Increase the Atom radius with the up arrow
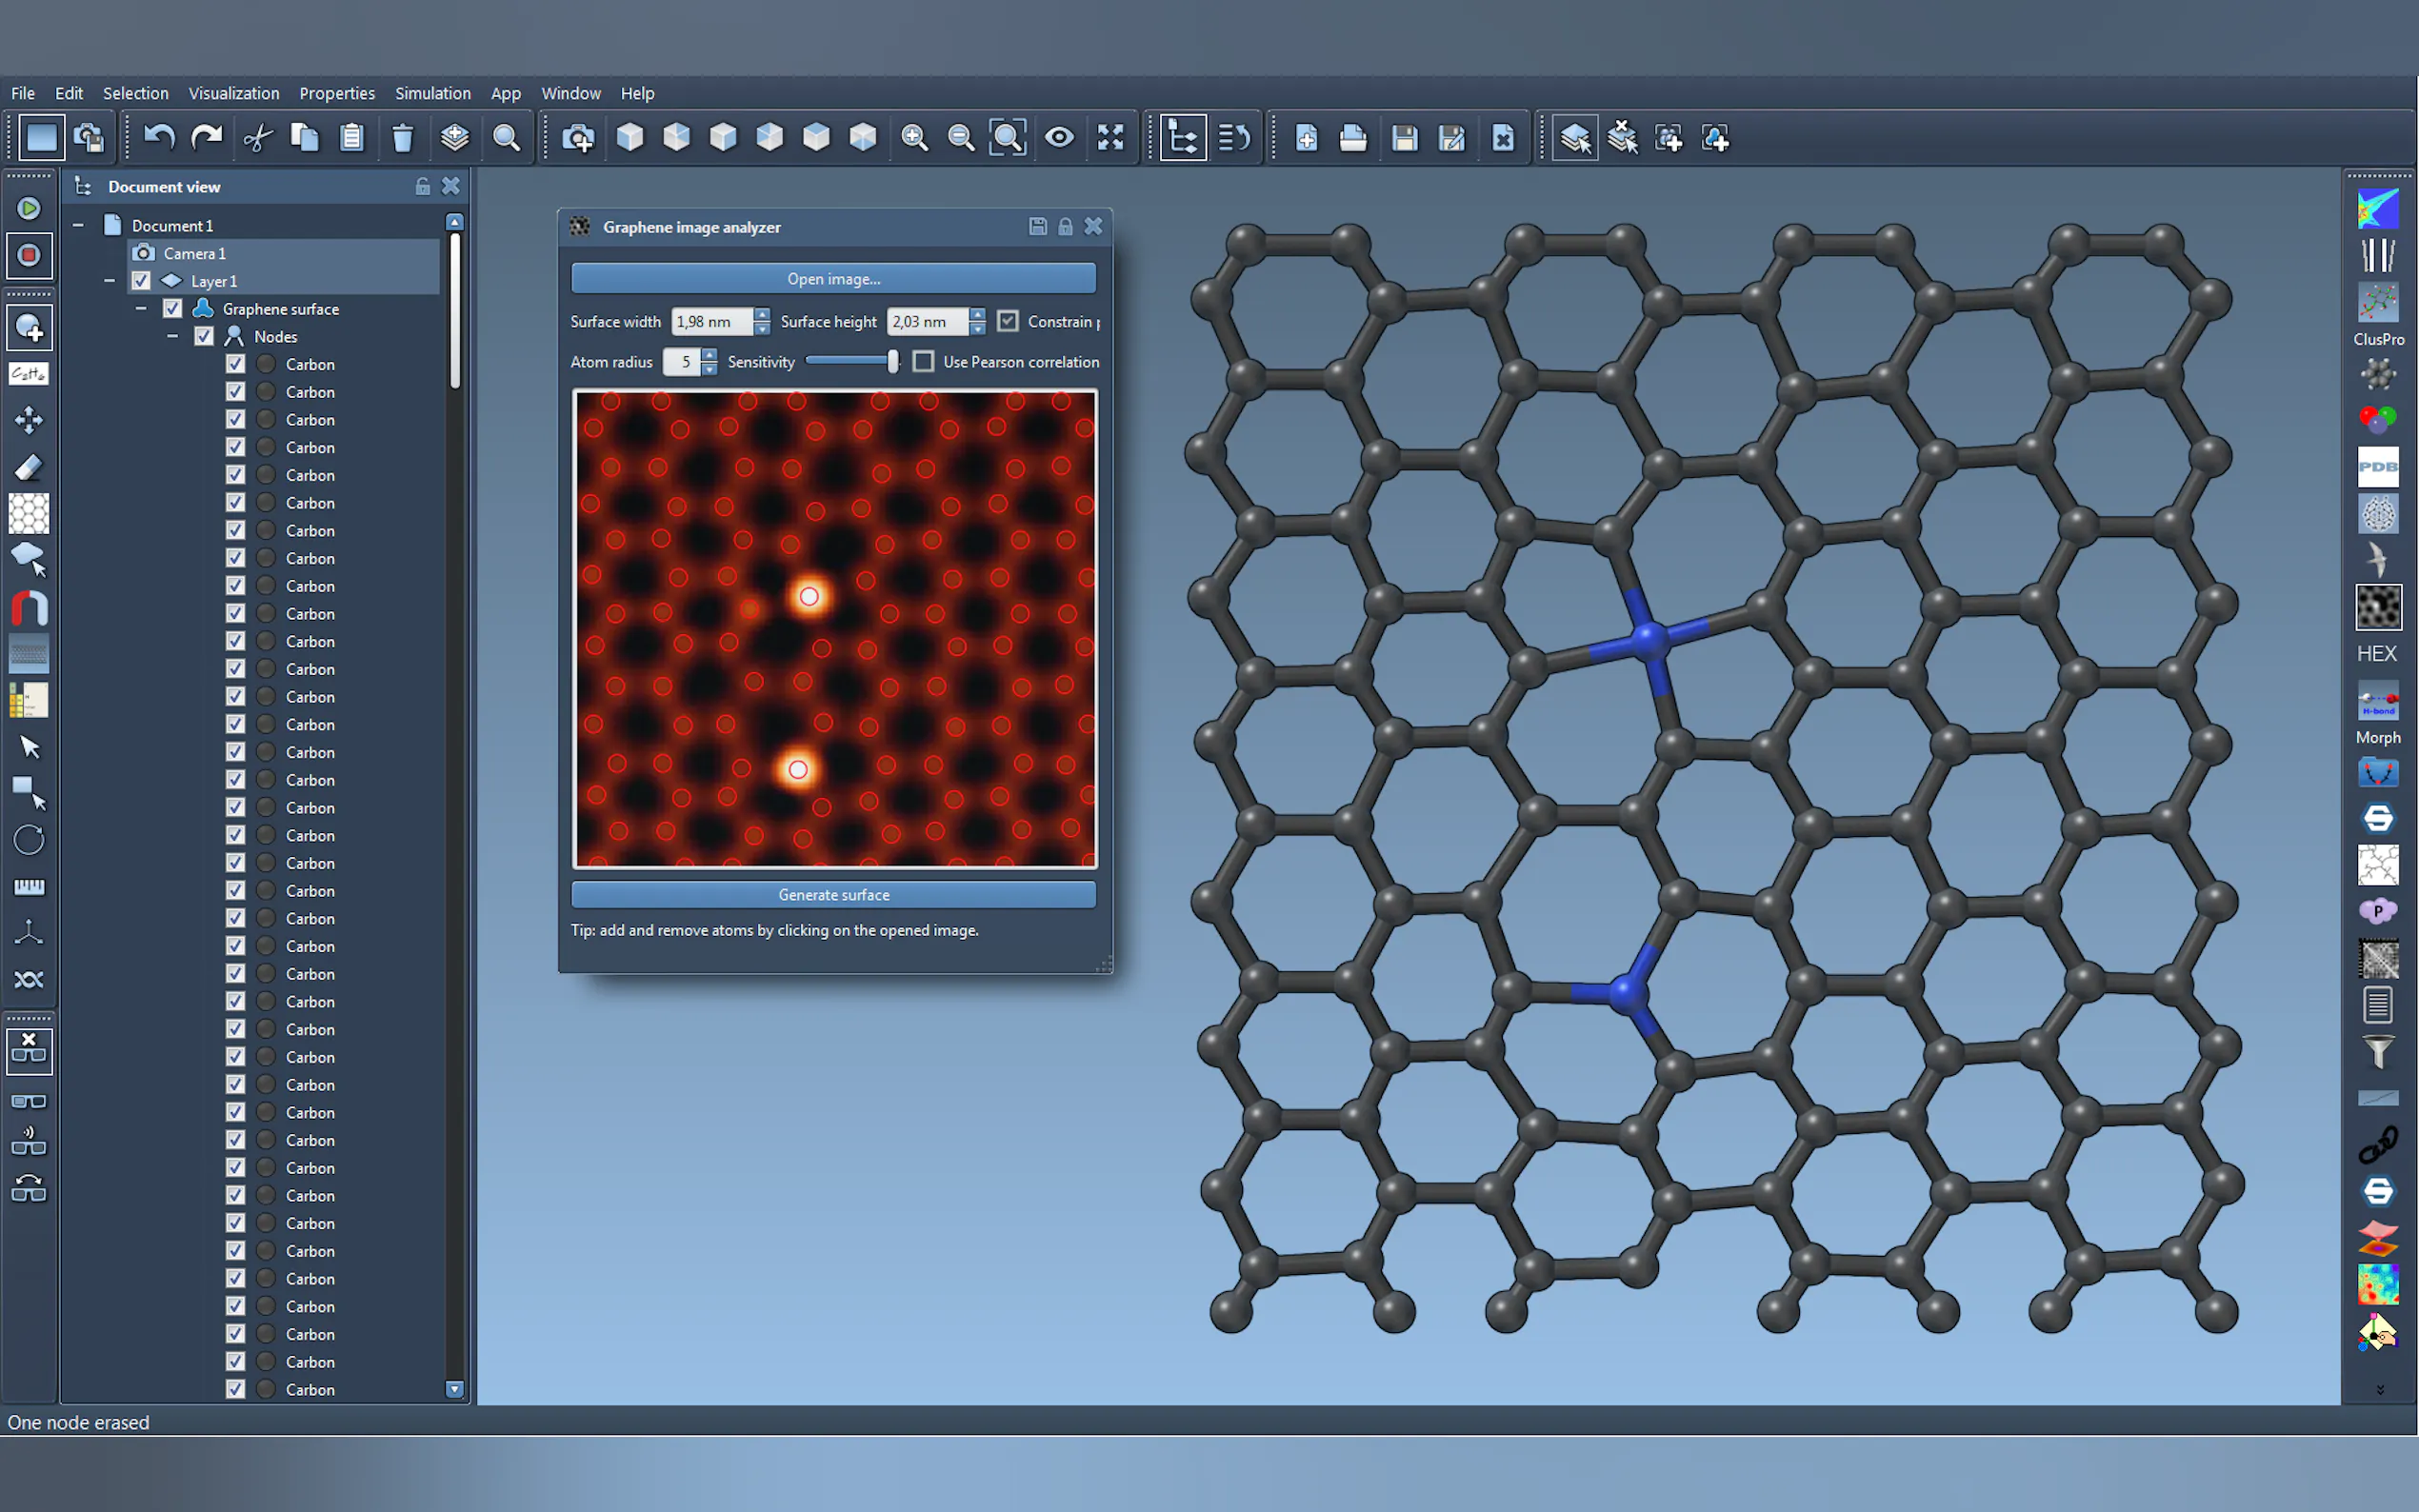Viewport: 2419px width, 1512px height. coord(709,354)
